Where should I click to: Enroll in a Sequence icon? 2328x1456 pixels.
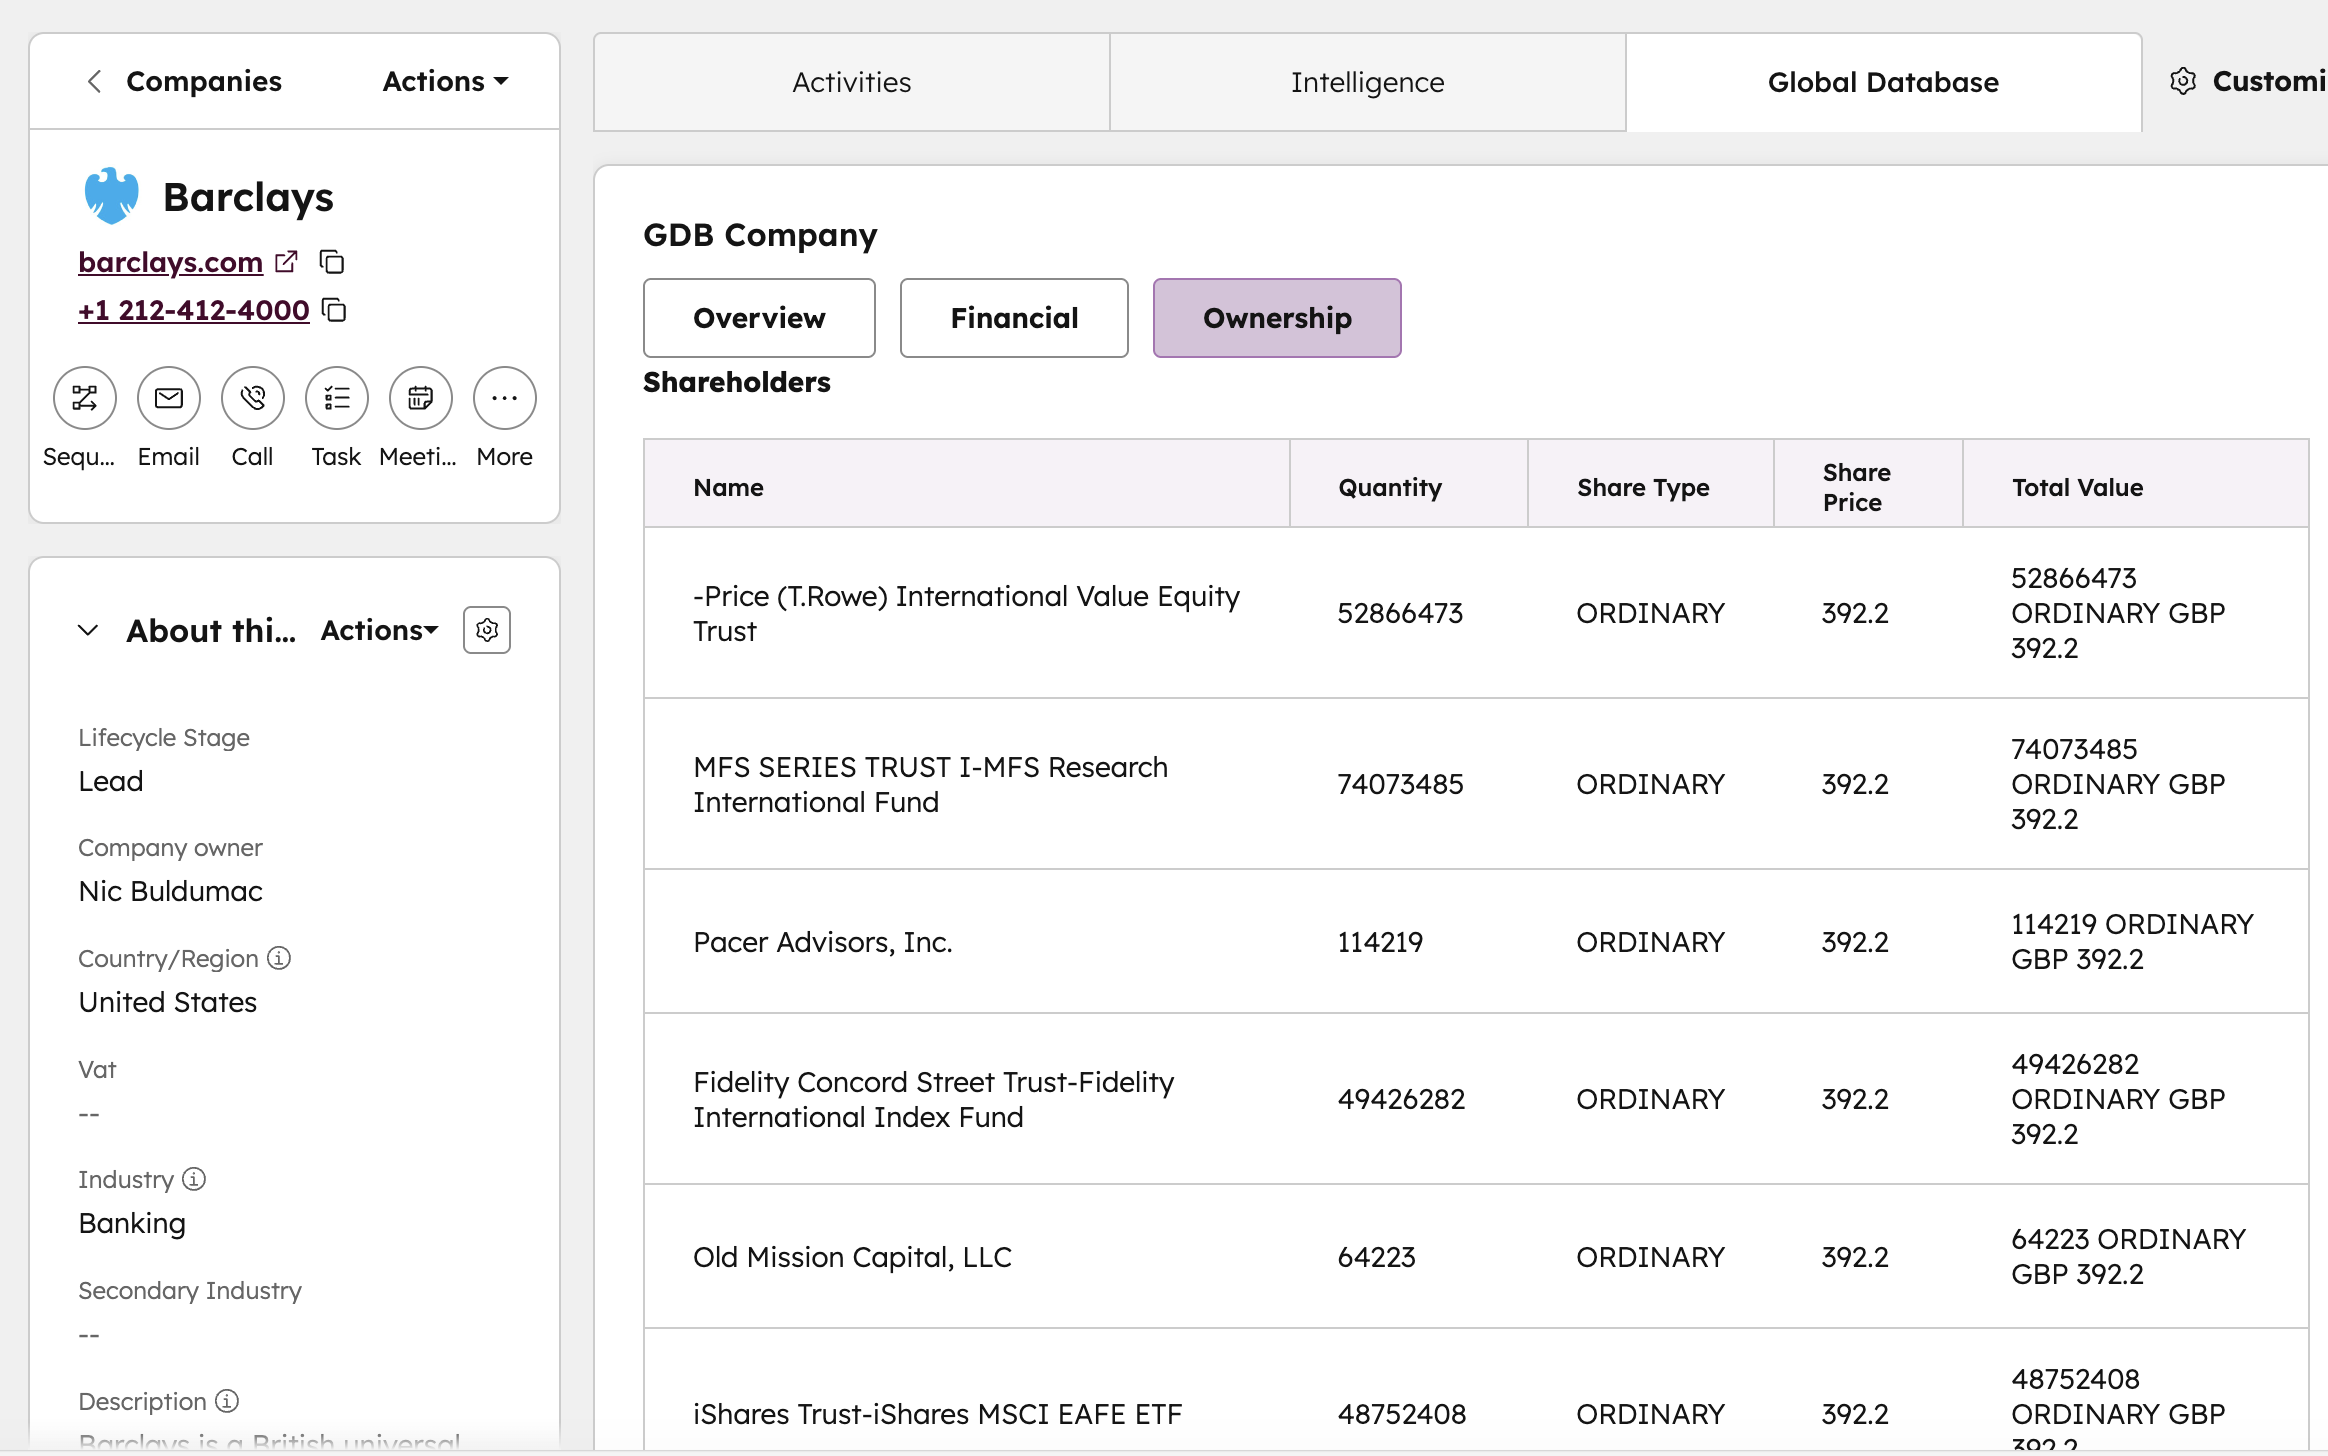tap(85, 398)
